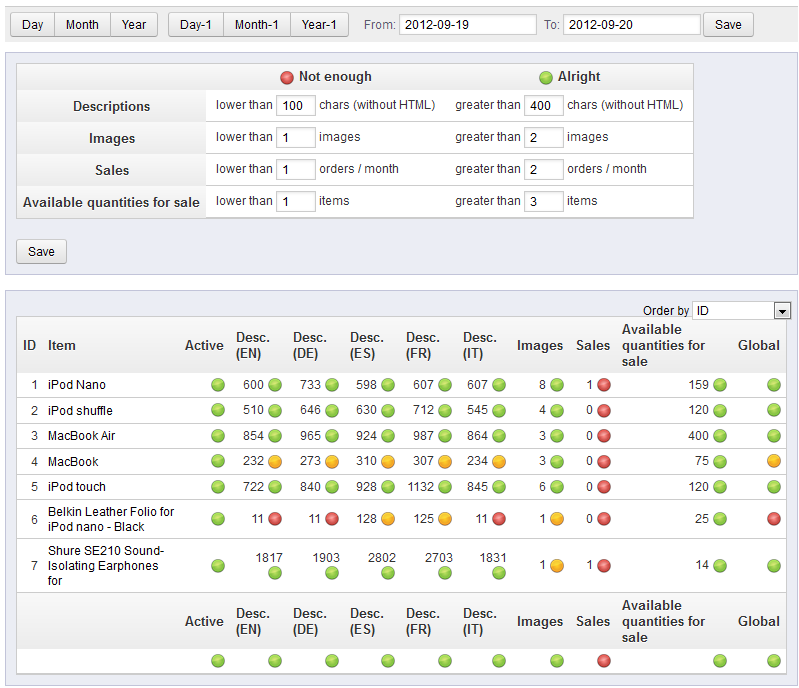The image size is (799, 688).
Task: Click Save button next to date range
Action: pos(728,25)
